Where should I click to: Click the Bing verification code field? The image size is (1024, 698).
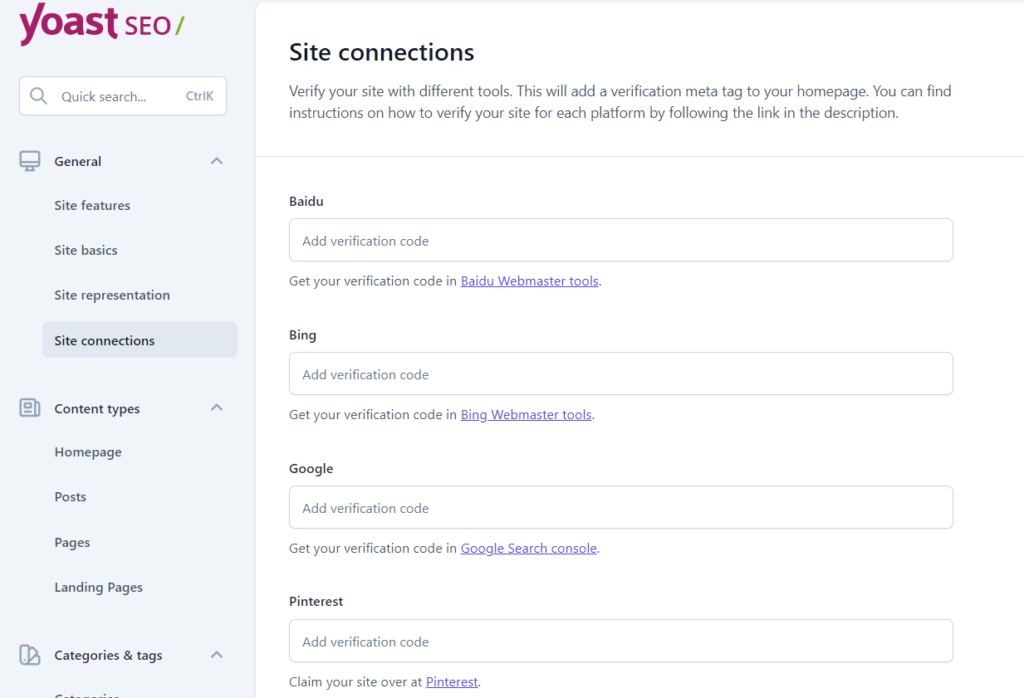click(x=620, y=373)
